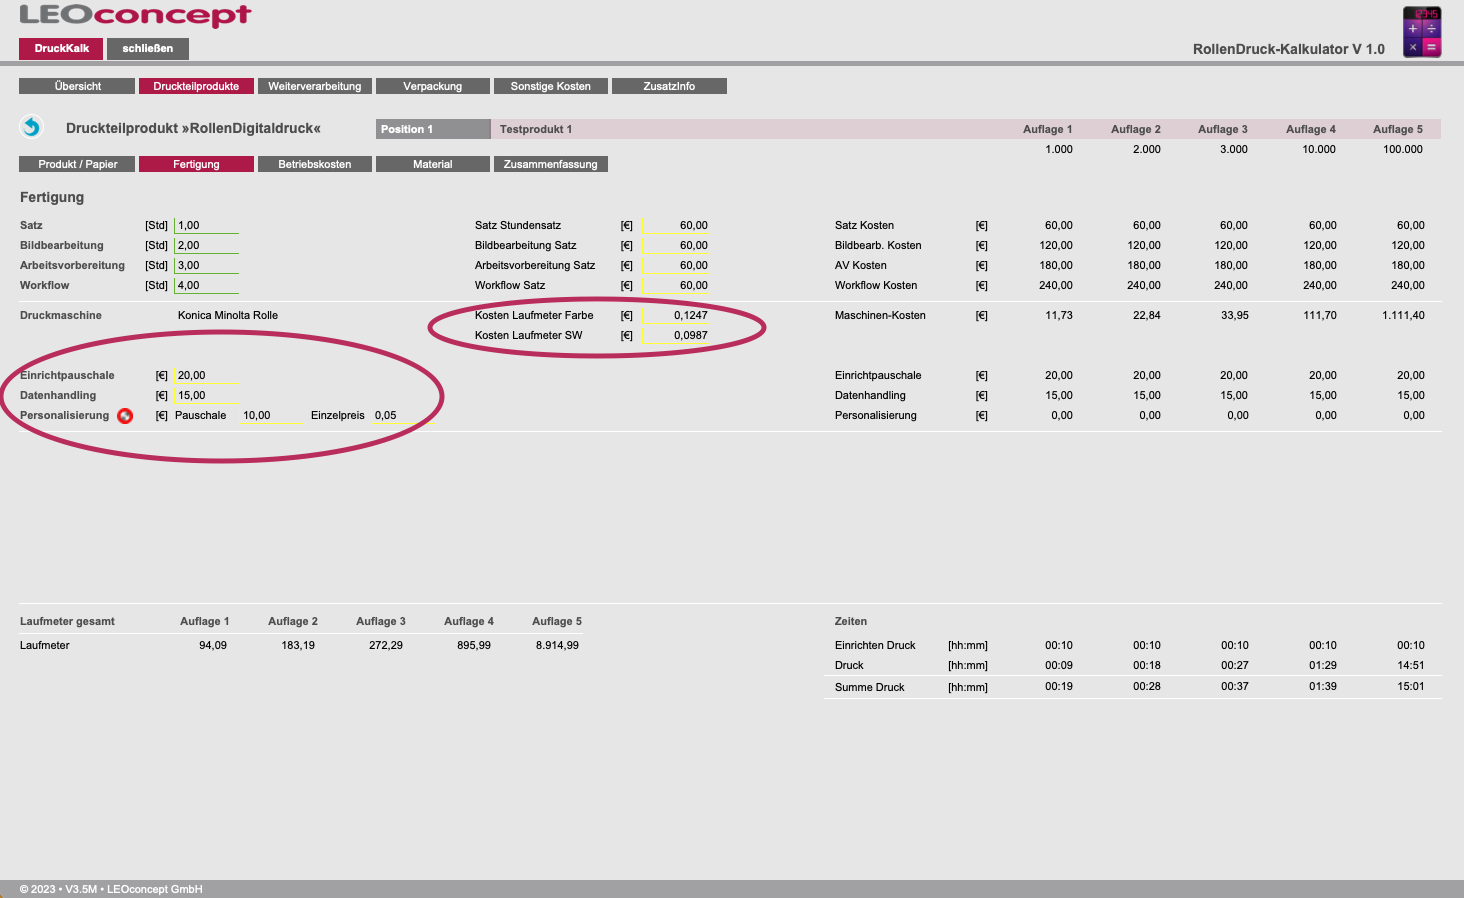Click the blue back arrow icon
The image size is (1464, 898).
[31, 127]
